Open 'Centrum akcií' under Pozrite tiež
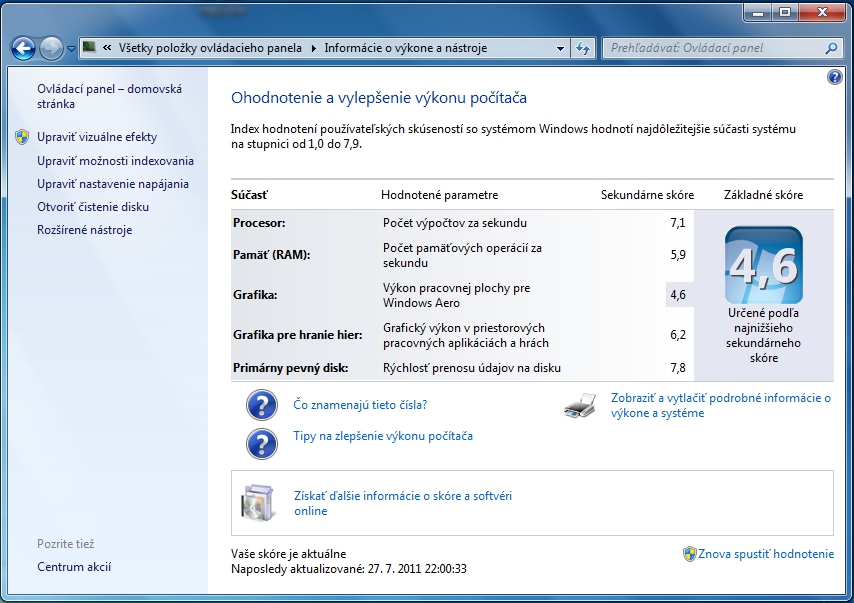Viewport: 854px width, 603px height. pos(74,567)
